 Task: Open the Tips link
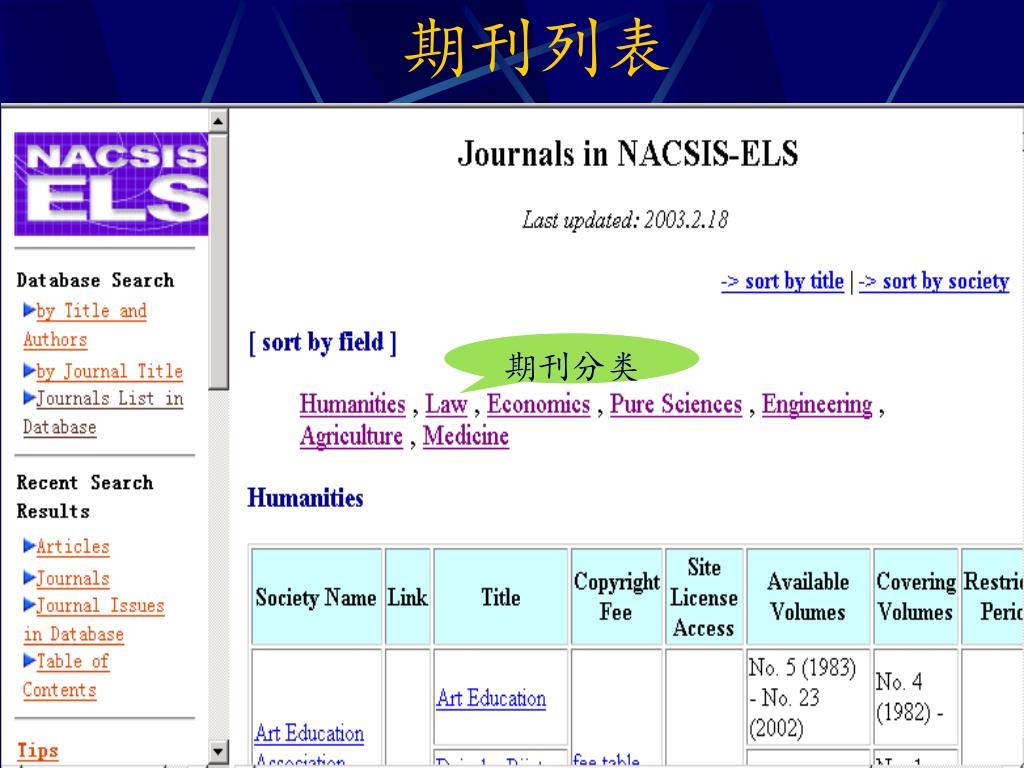point(37,751)
